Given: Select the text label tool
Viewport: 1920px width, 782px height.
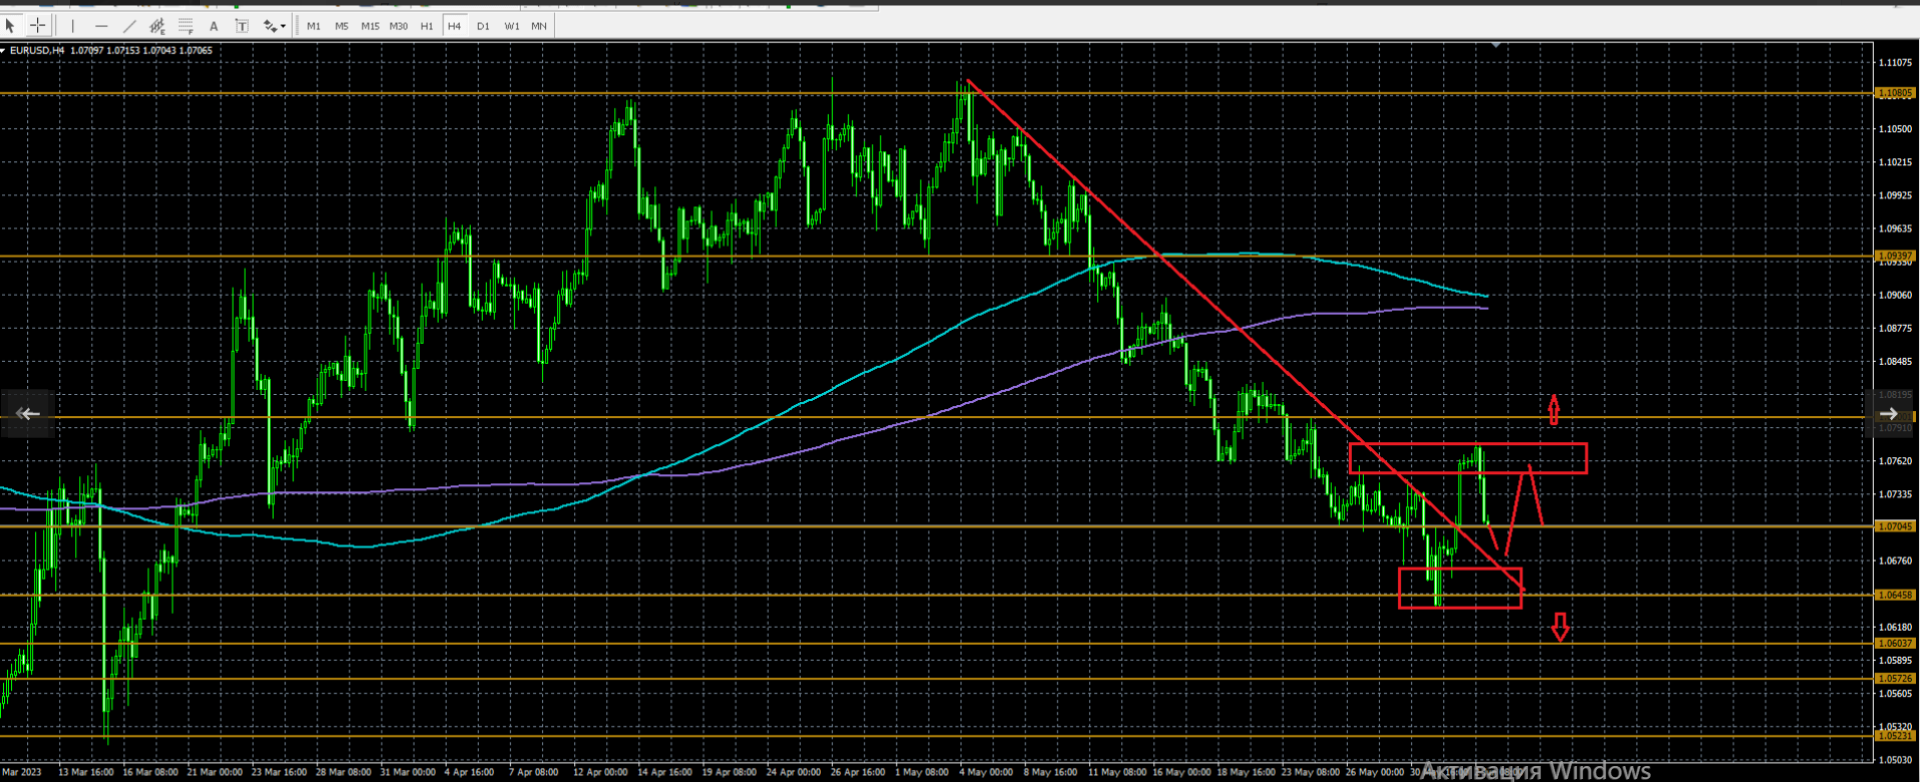Looking at the screenshot, I should [241, 26].
